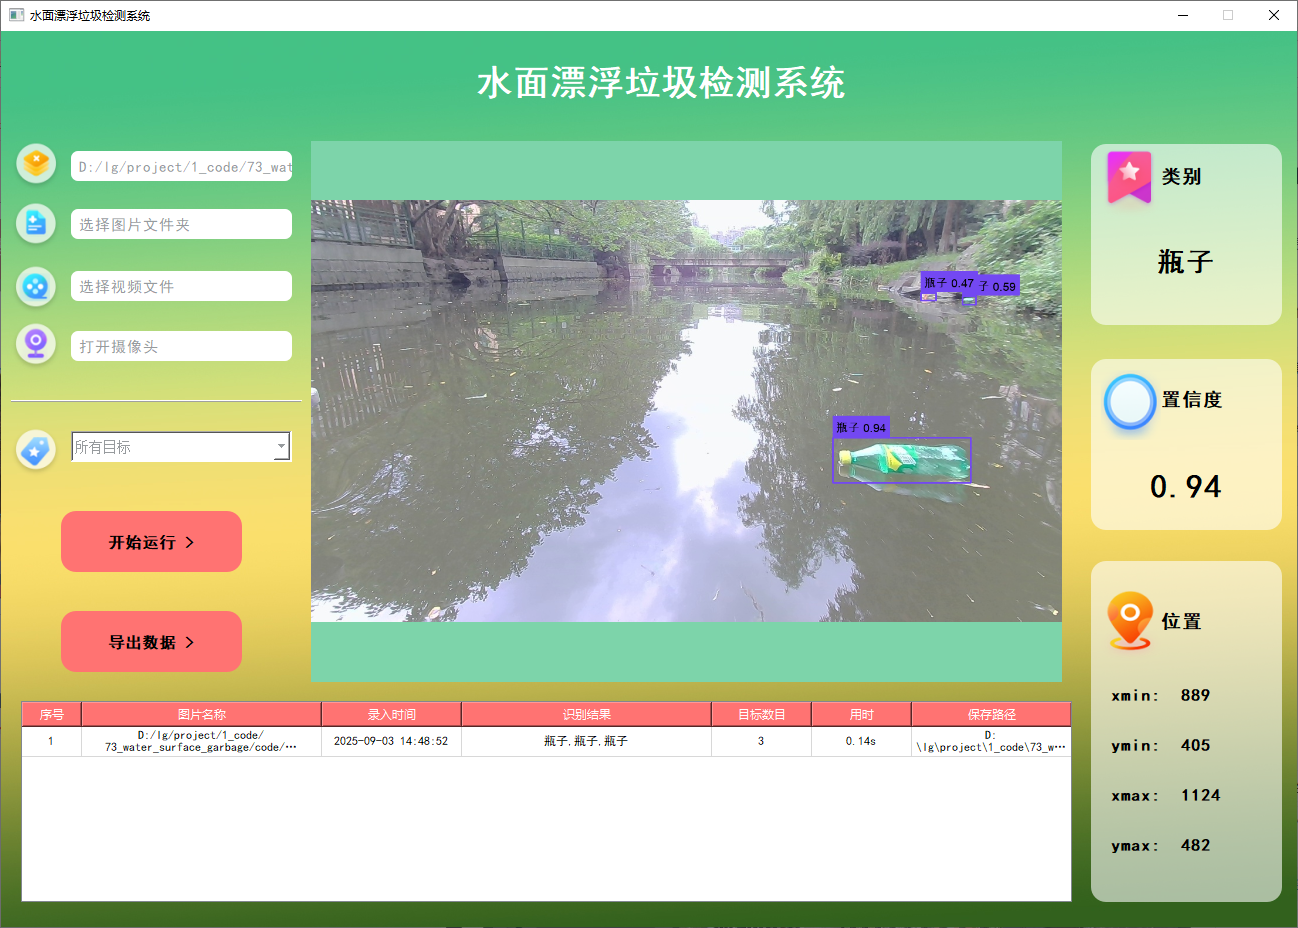This screenshot has height=928, width=1298.
Task: Click the image folder selection icon
Action: point(36,223)
